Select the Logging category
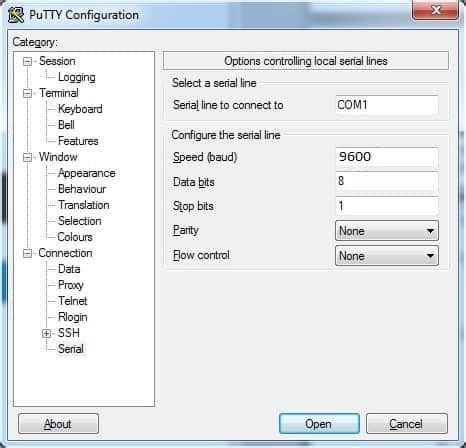466x448 pixels. pos(77,77)
